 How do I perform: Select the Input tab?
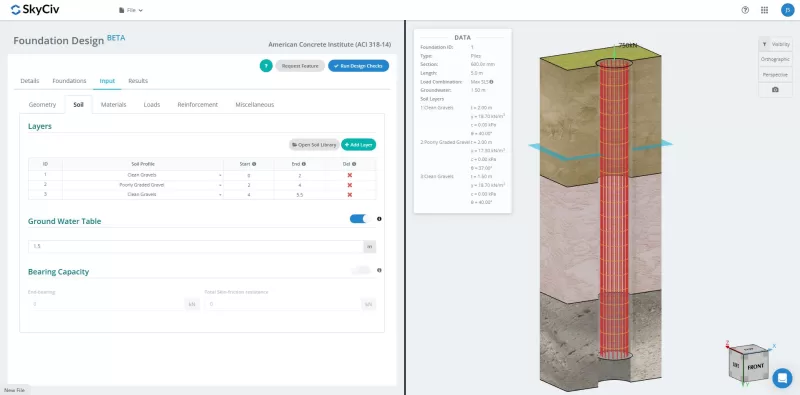click(x=107, y=81)
